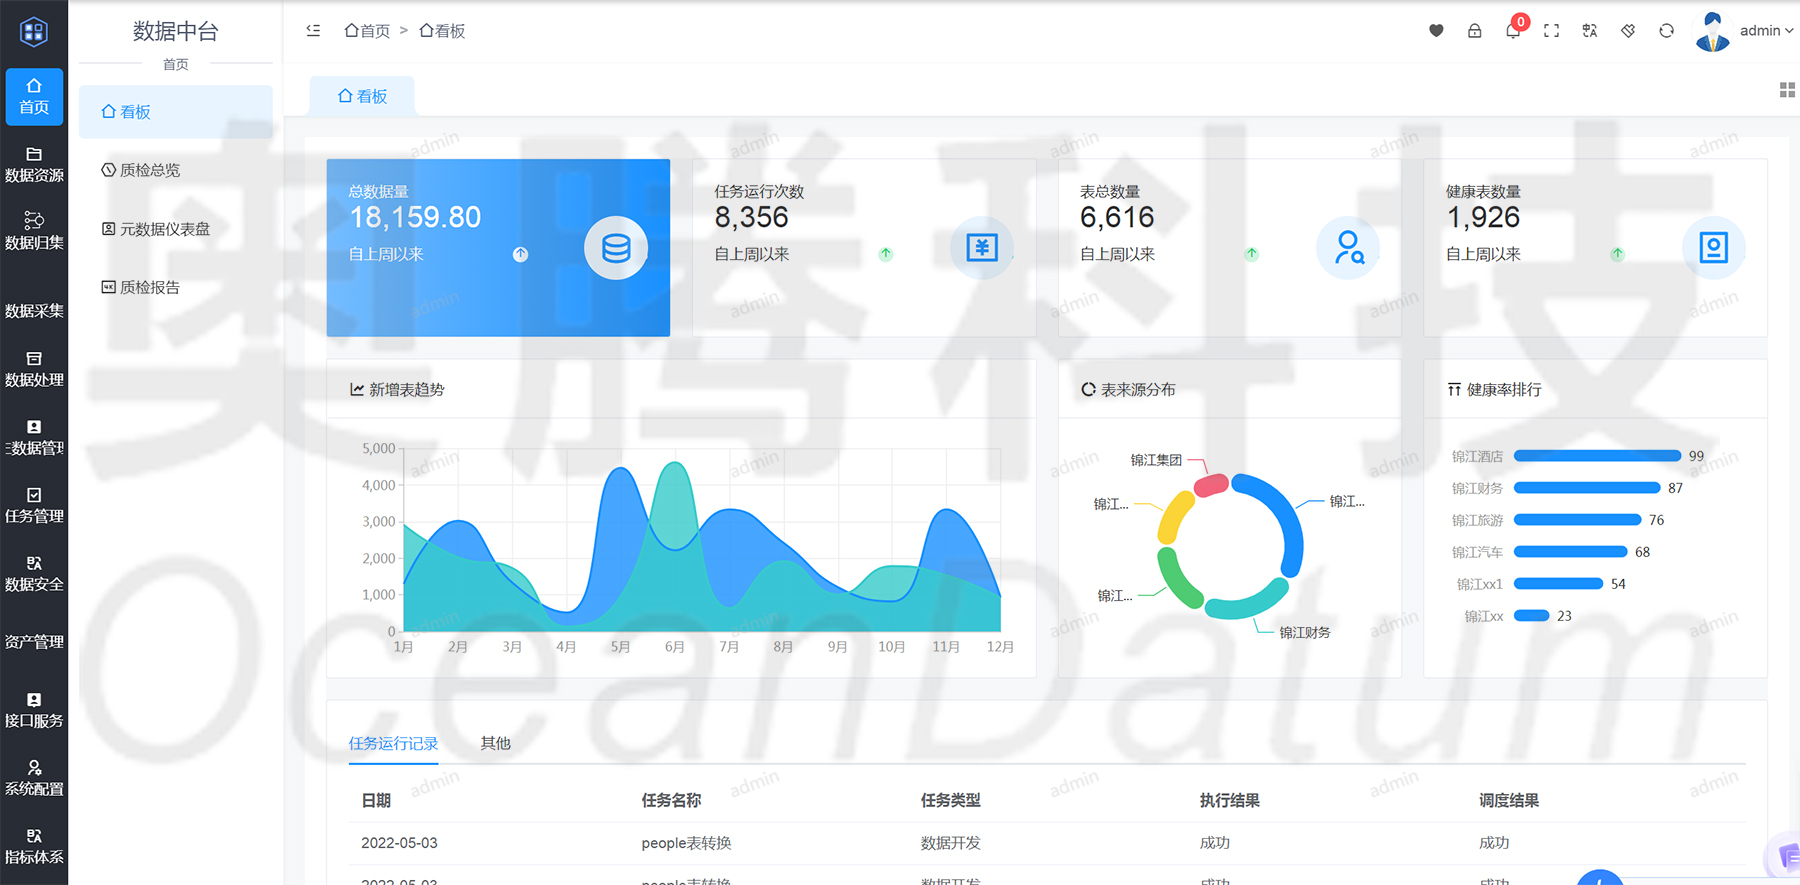Click the 表来源分布 chart title
The height and width of the screenshot is (885, 1800).
coord(1128,389)
